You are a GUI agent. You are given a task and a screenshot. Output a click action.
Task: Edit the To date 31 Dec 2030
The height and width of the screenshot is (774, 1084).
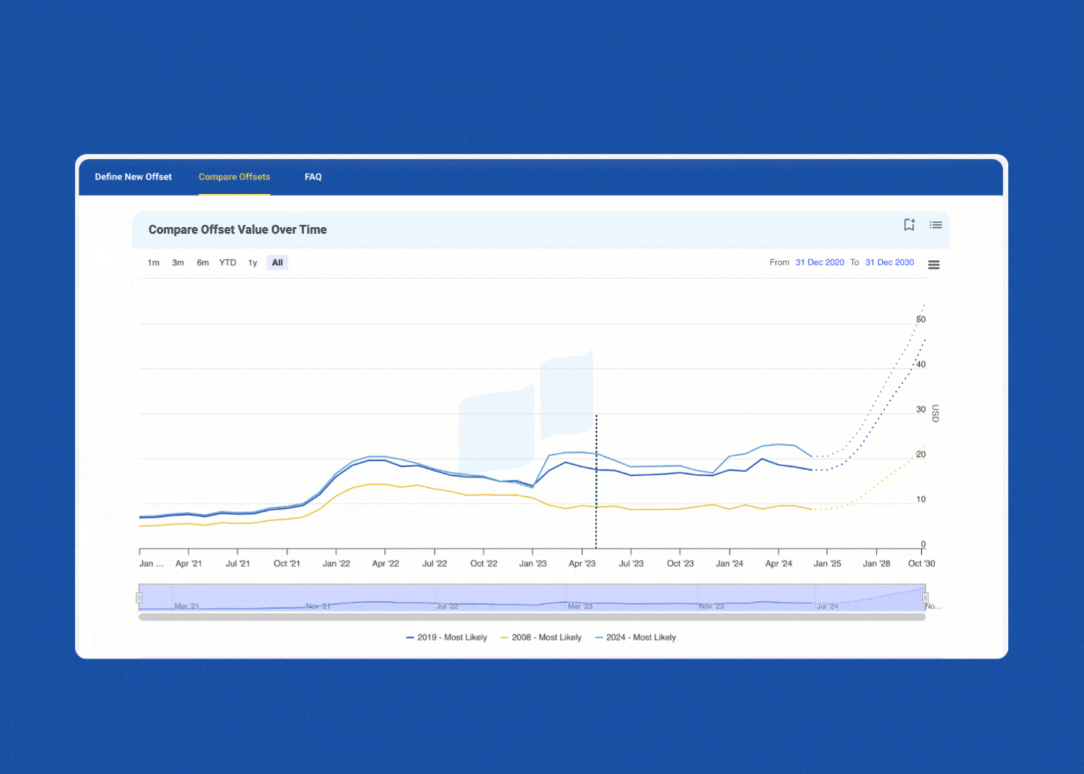(889, 263)
